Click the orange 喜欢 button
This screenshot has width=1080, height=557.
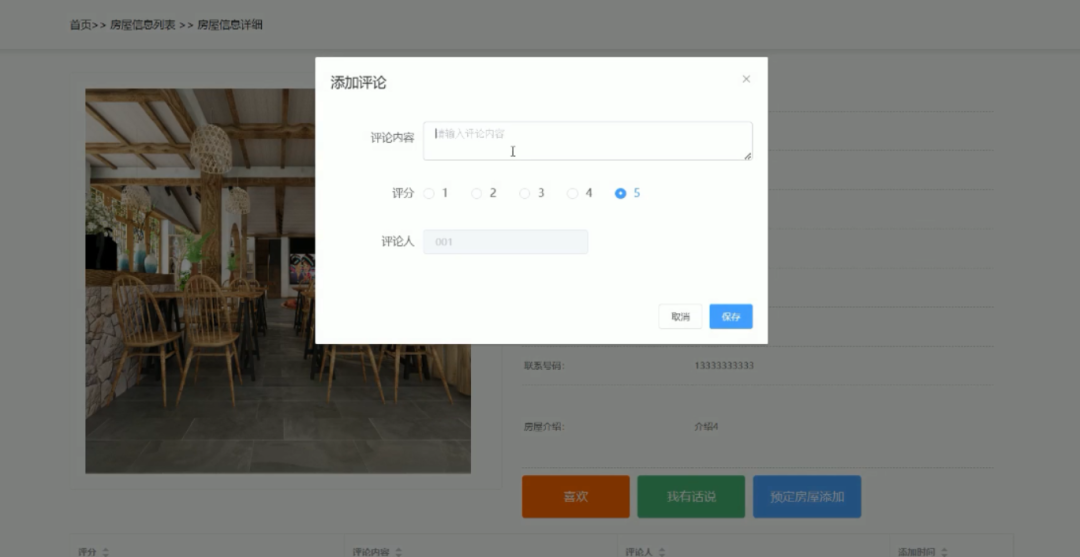coord(576,496)
